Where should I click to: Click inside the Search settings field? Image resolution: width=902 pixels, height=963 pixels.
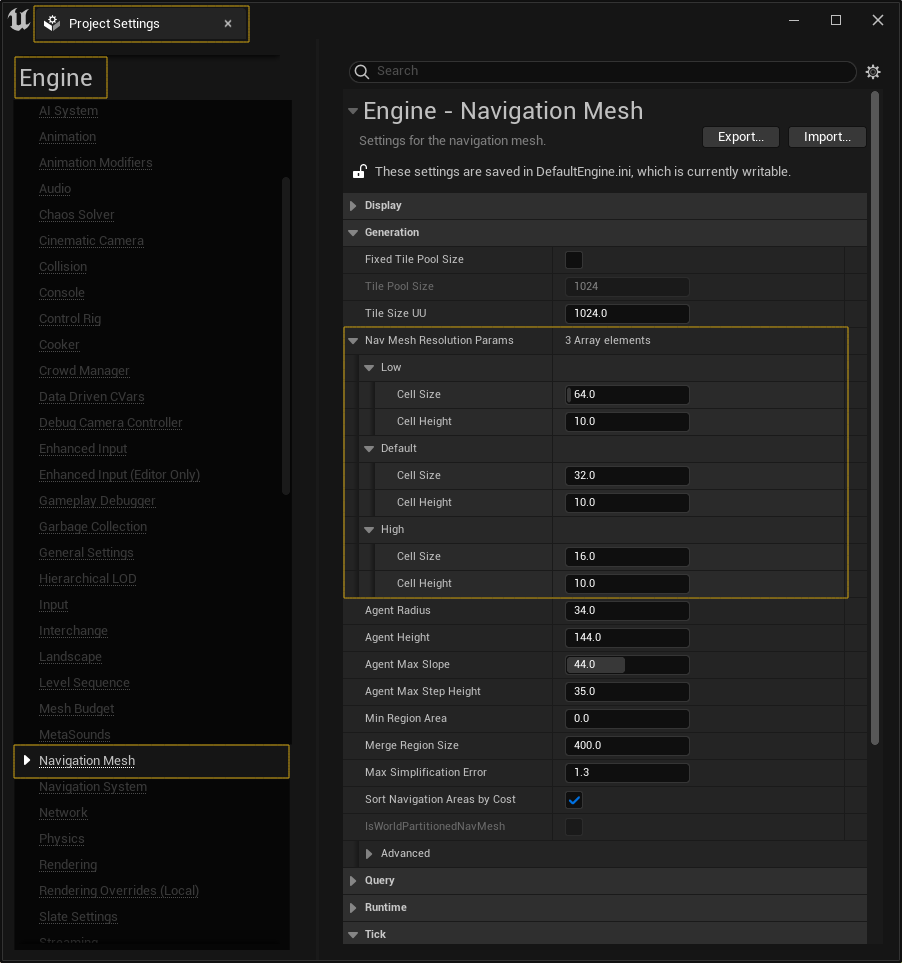tap(600, 71)
